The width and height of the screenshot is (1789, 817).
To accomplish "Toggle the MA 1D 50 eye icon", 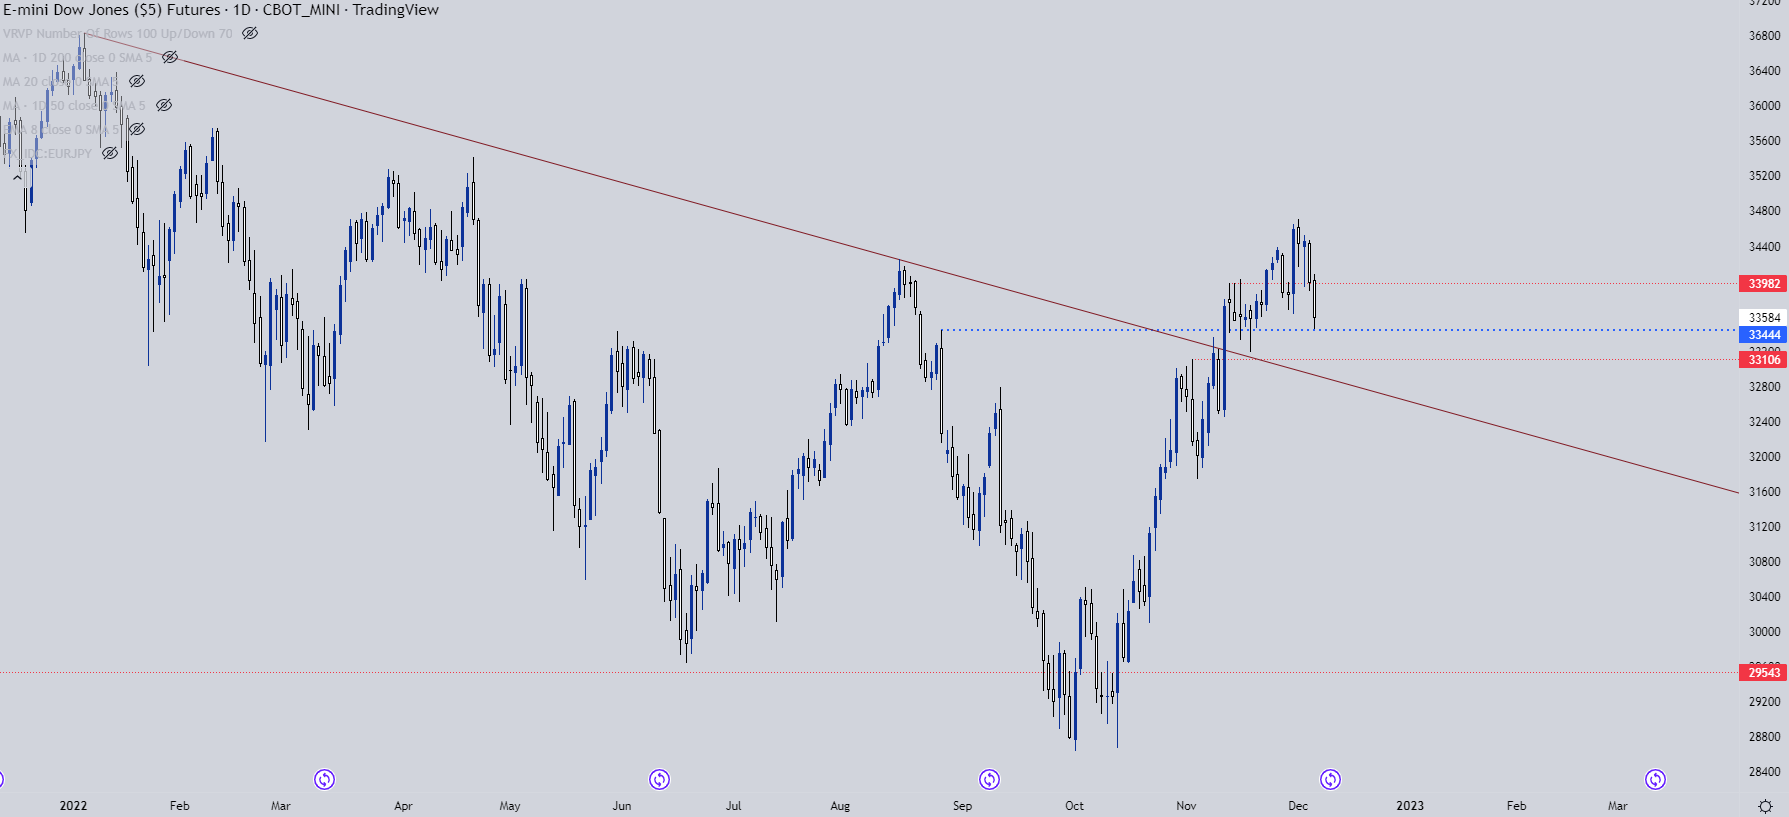I will point(164,105).
